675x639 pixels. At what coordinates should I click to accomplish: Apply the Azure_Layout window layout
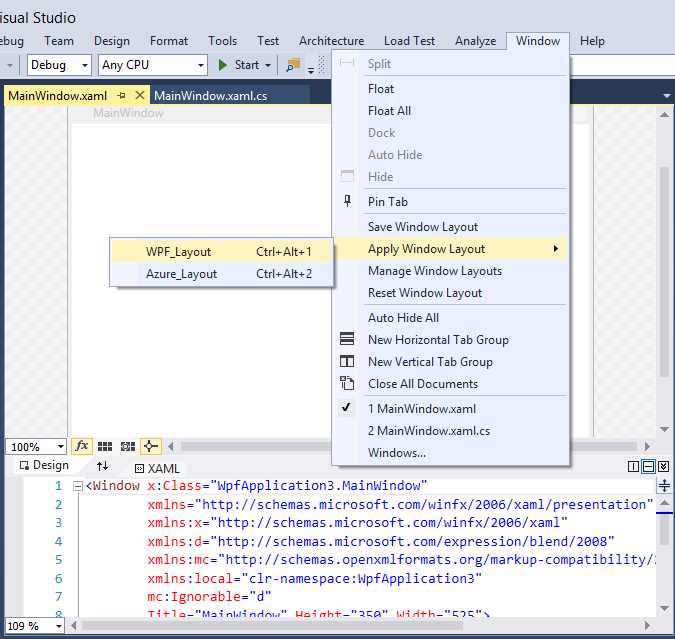tap(222, 273)
